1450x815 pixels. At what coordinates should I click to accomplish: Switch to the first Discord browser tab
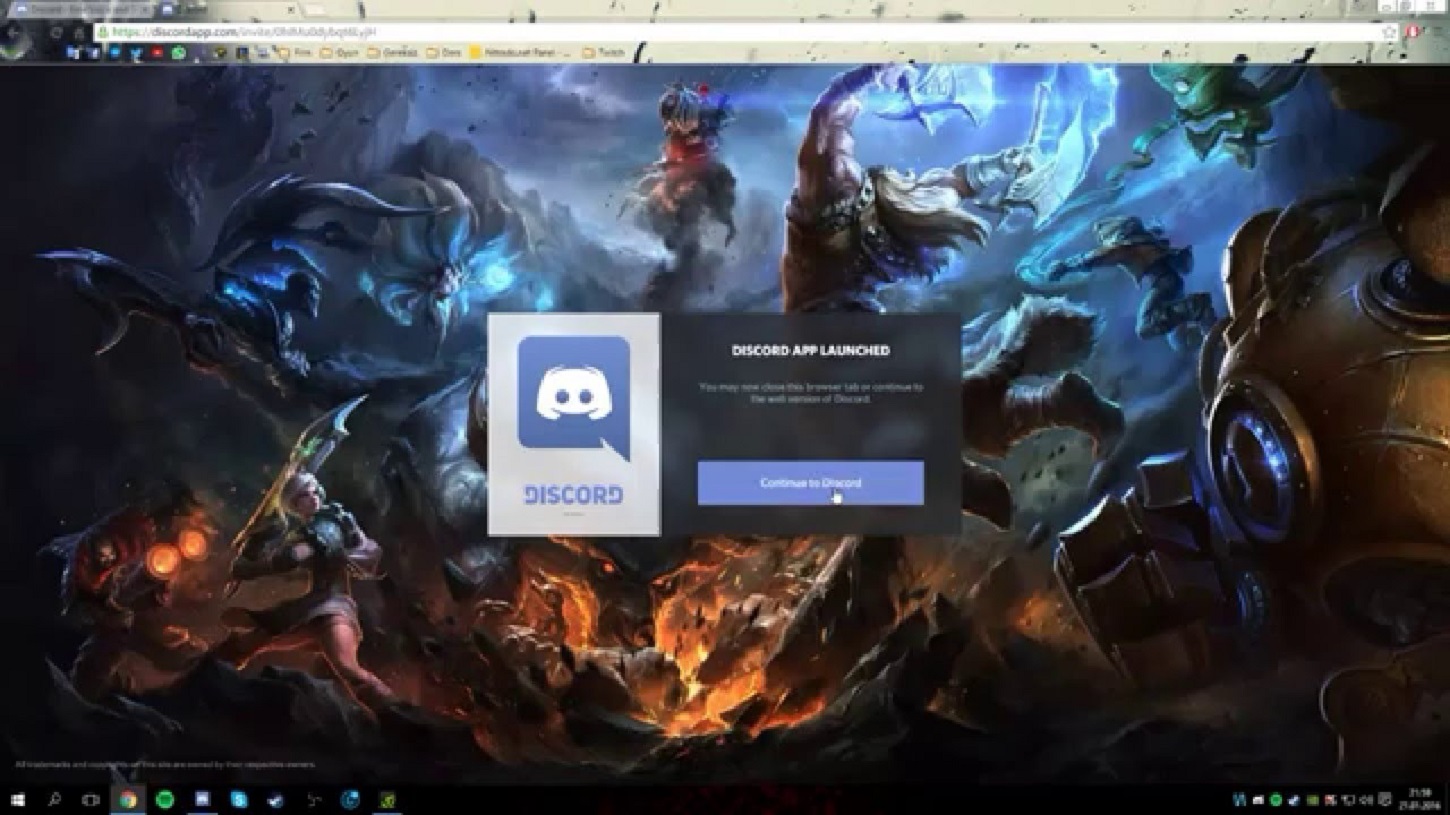tap(80, 9)
